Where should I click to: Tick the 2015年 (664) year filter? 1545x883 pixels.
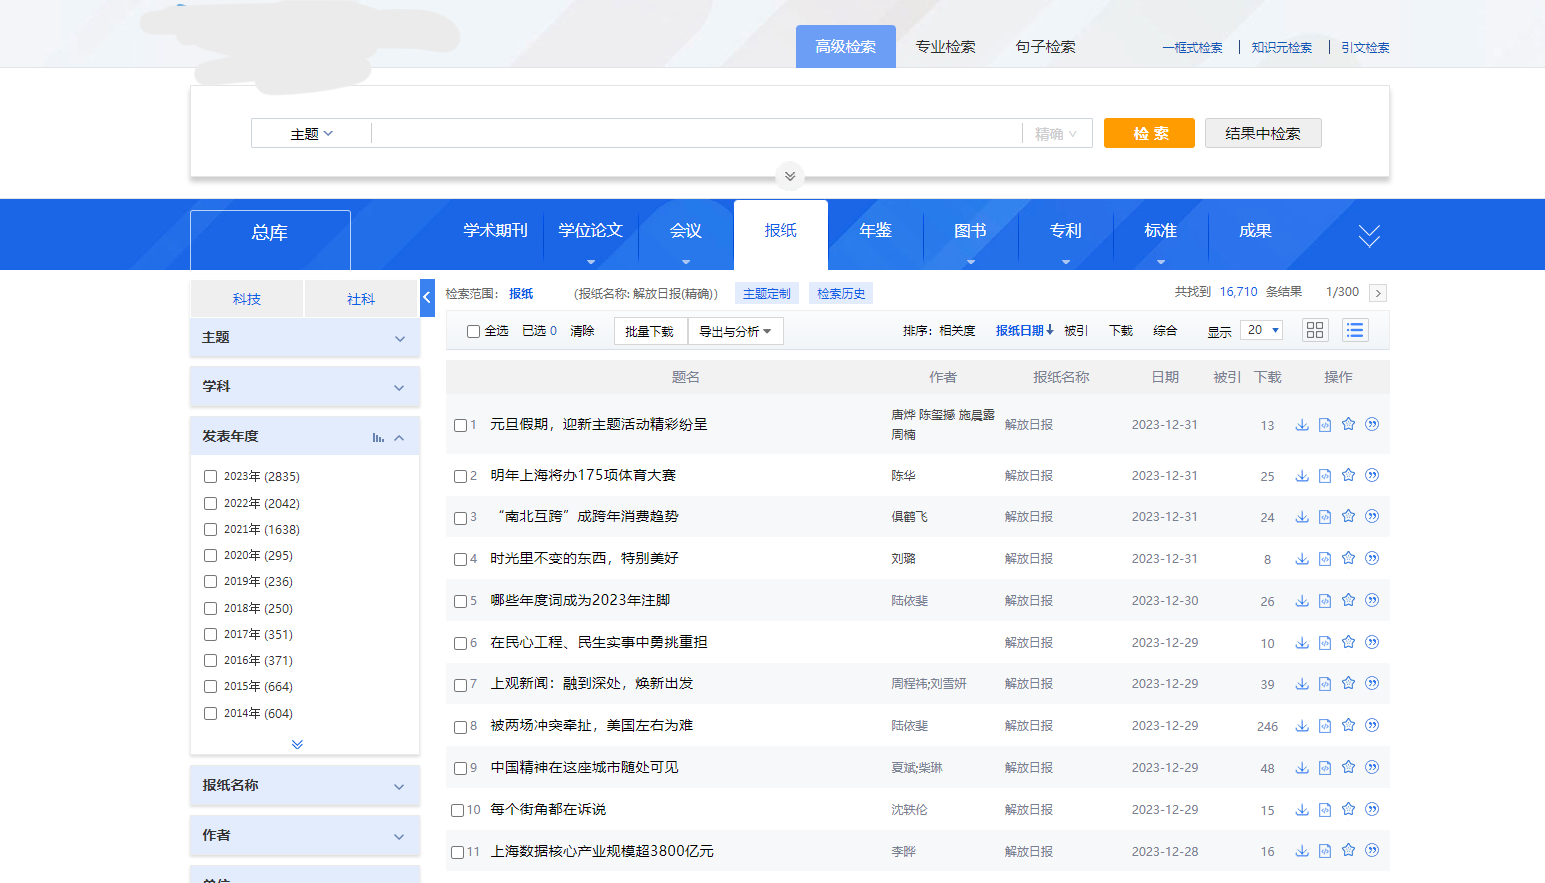click(210, 686)
